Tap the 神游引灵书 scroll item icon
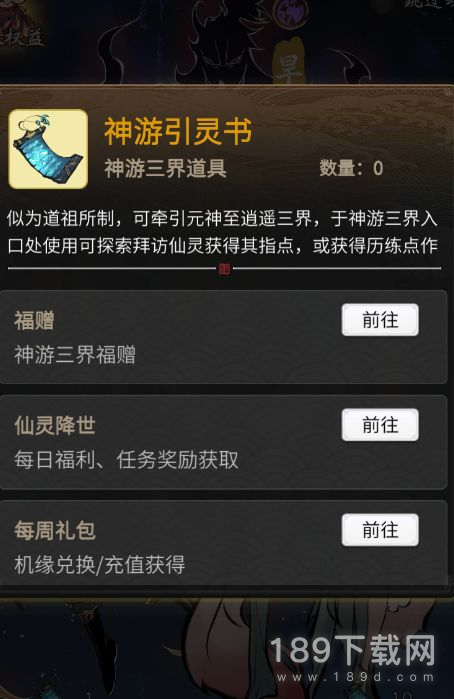454x699 pixels. point(48,148)
